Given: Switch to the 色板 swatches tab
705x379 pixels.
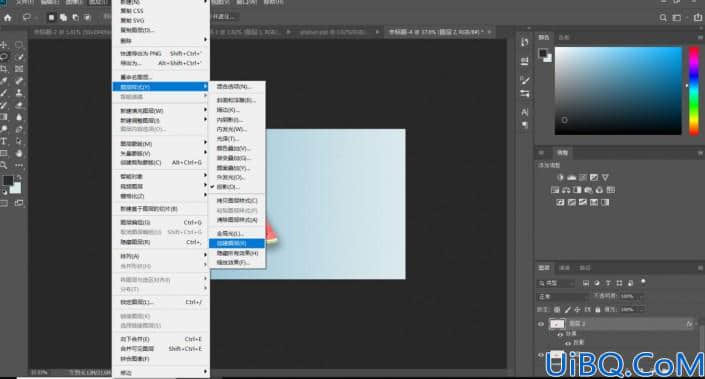Looking at the screenshot, I should click(x=564, y=37).
